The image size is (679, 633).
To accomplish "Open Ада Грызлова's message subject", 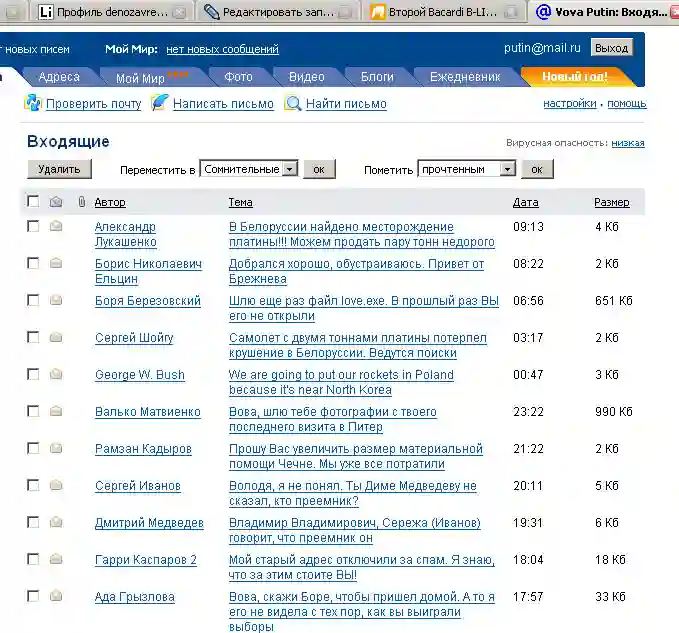I will coord(362,611).
